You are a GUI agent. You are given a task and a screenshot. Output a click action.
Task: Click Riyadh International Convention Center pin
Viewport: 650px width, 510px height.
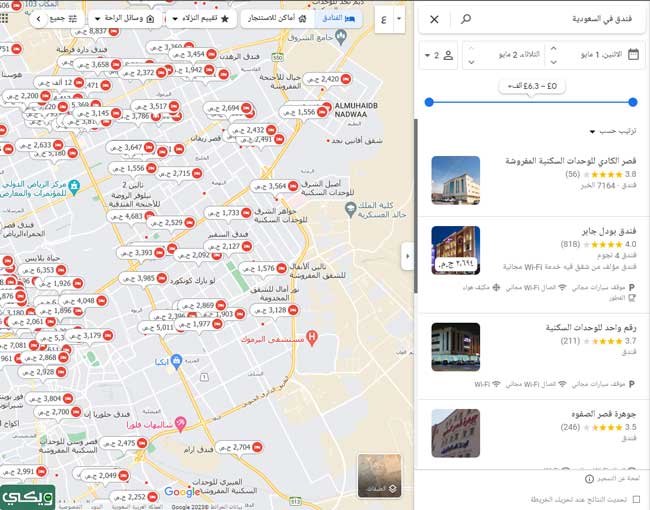click(x=74, y=187)
